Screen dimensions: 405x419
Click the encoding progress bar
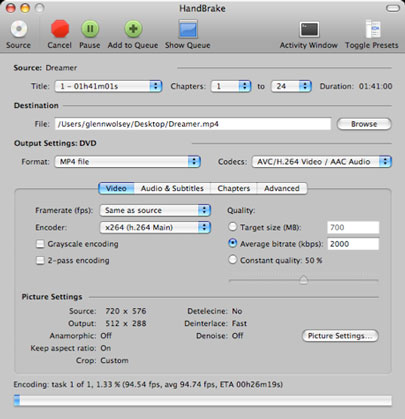click(x=203, y=401)
